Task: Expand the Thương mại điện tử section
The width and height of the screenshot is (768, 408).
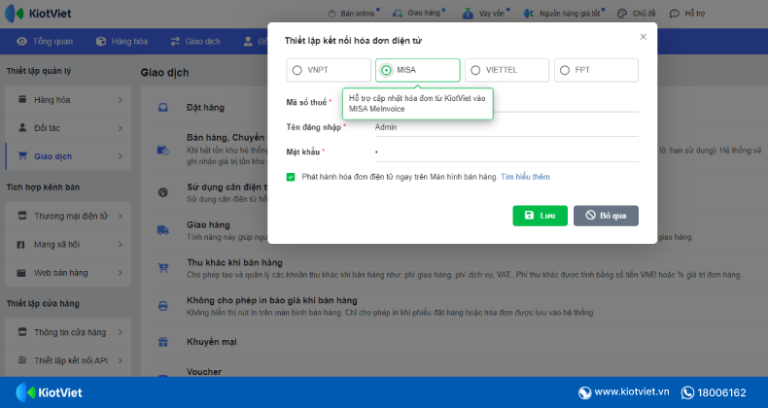Action: (119, 216)
